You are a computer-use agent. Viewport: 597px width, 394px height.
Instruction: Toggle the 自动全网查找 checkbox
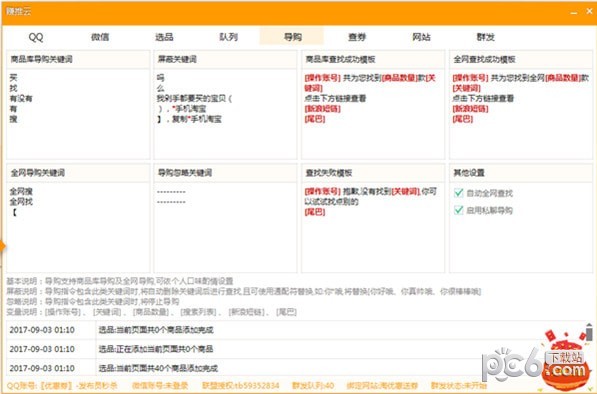point(459,193)
